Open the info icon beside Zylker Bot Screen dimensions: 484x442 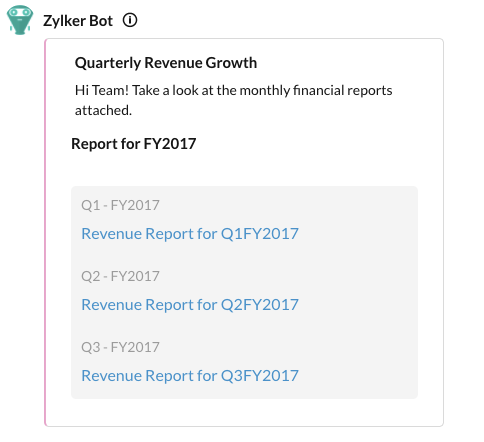(x=130, y=20)
